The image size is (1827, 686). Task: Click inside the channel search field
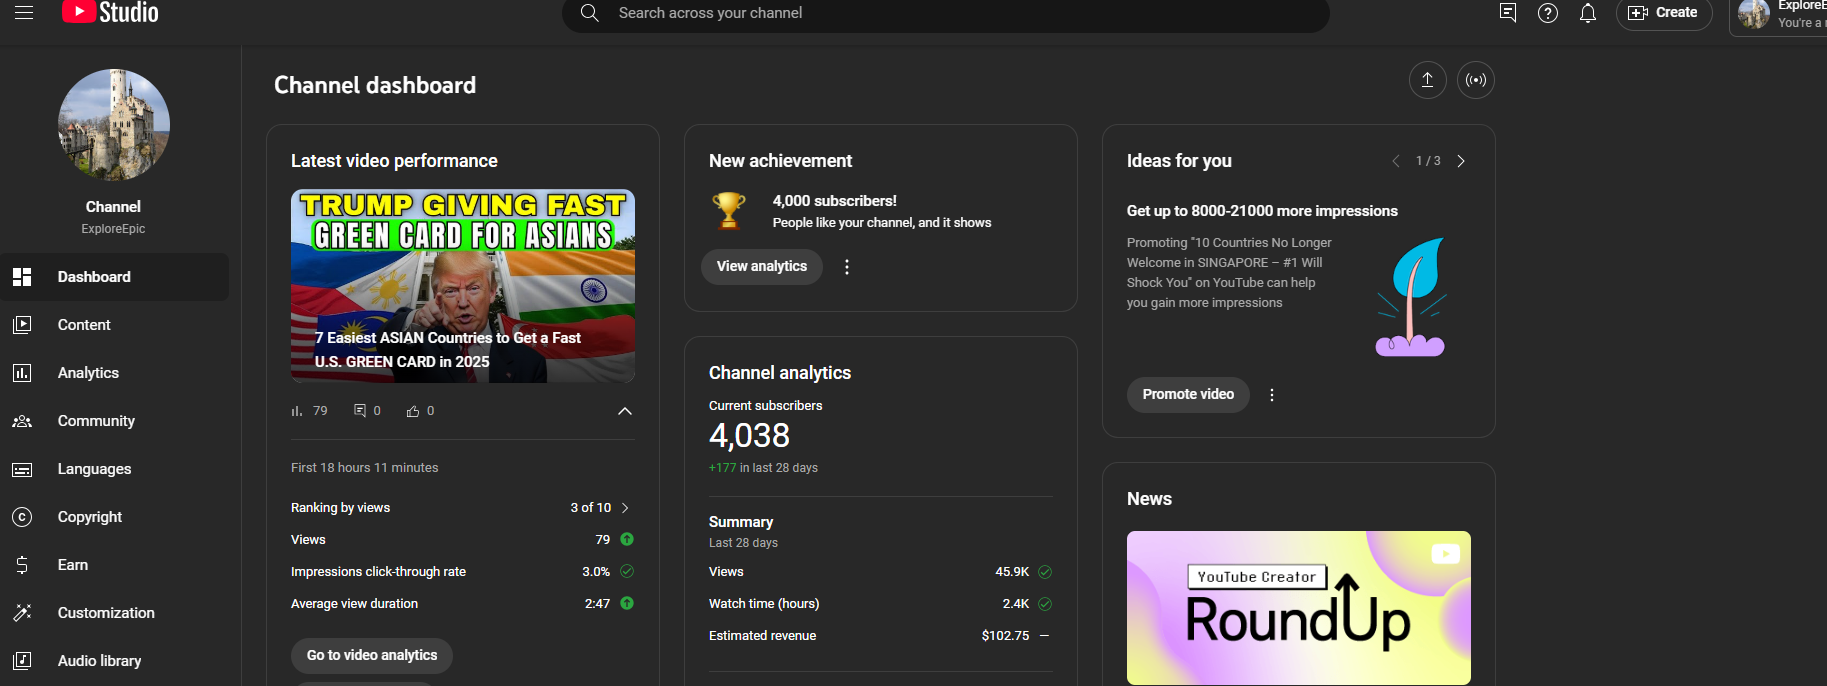pos(945,13)
